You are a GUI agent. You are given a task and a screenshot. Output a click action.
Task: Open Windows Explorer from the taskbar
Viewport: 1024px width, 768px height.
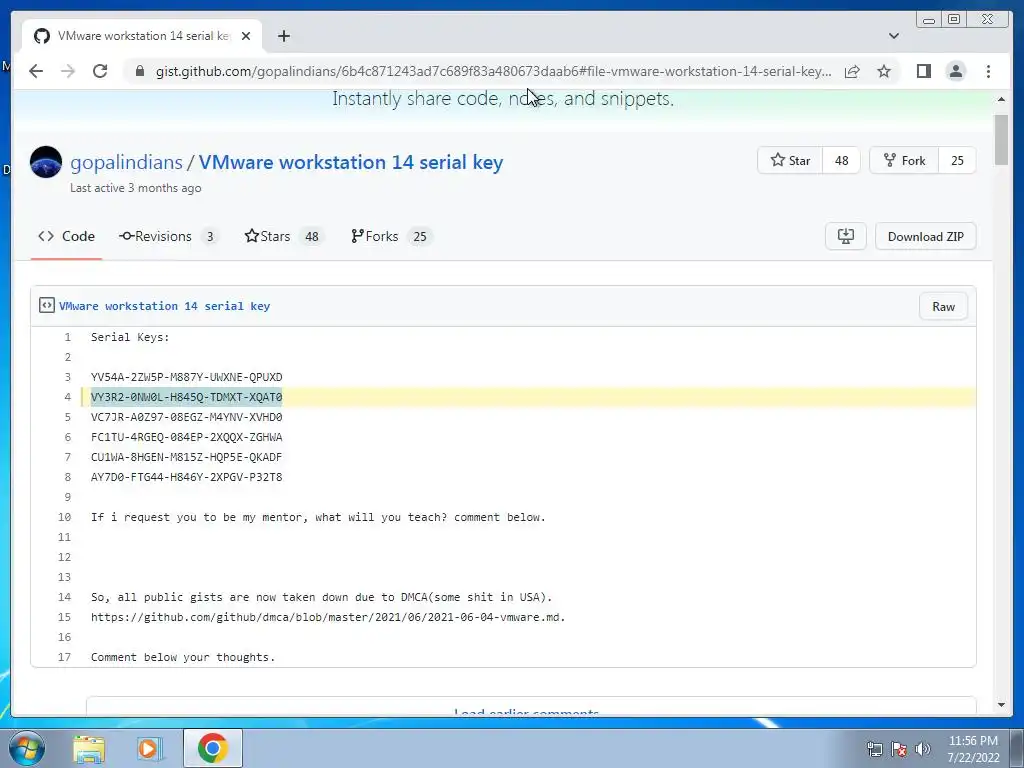point(89,748)
